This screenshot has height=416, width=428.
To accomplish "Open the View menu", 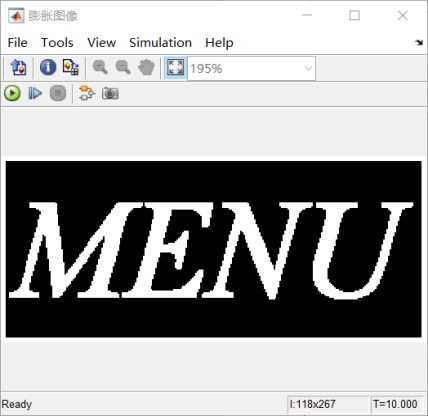I will pyautogui.click(x=102, y=43).
